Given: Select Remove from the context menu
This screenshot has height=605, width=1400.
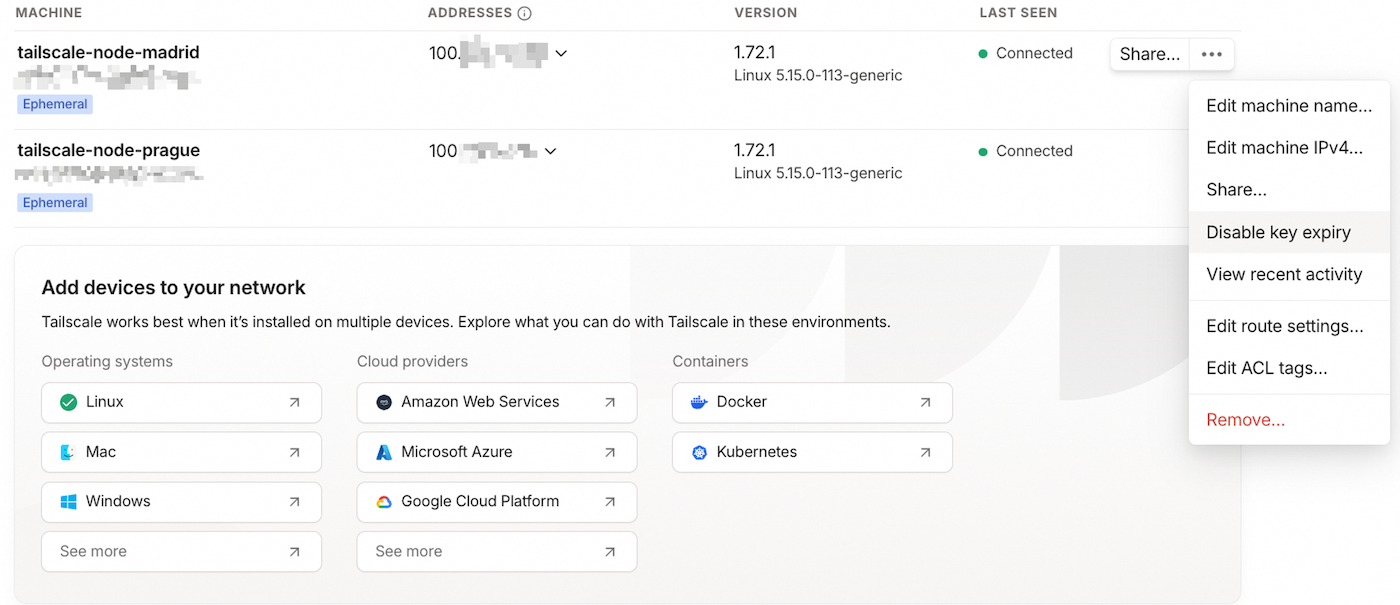Looking at the screenshot, I should click(1245, 420).
